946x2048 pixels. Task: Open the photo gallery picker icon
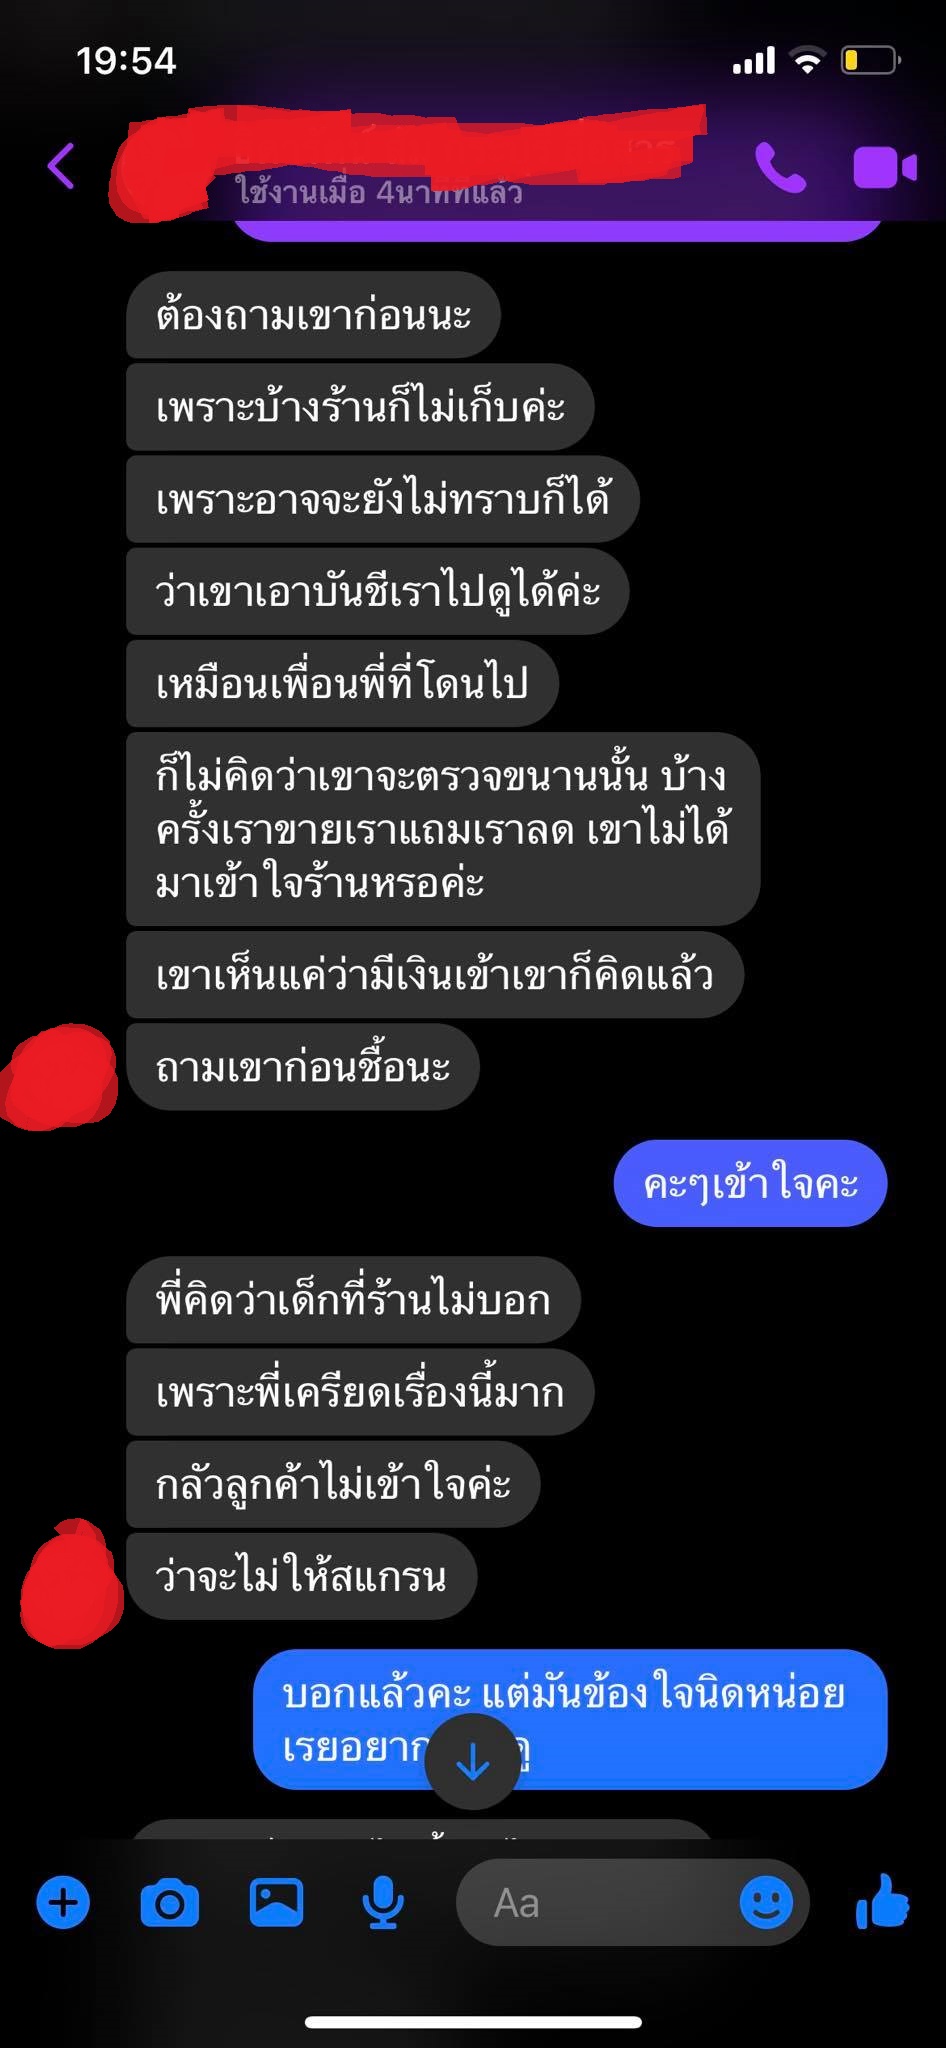point(276,1902)
